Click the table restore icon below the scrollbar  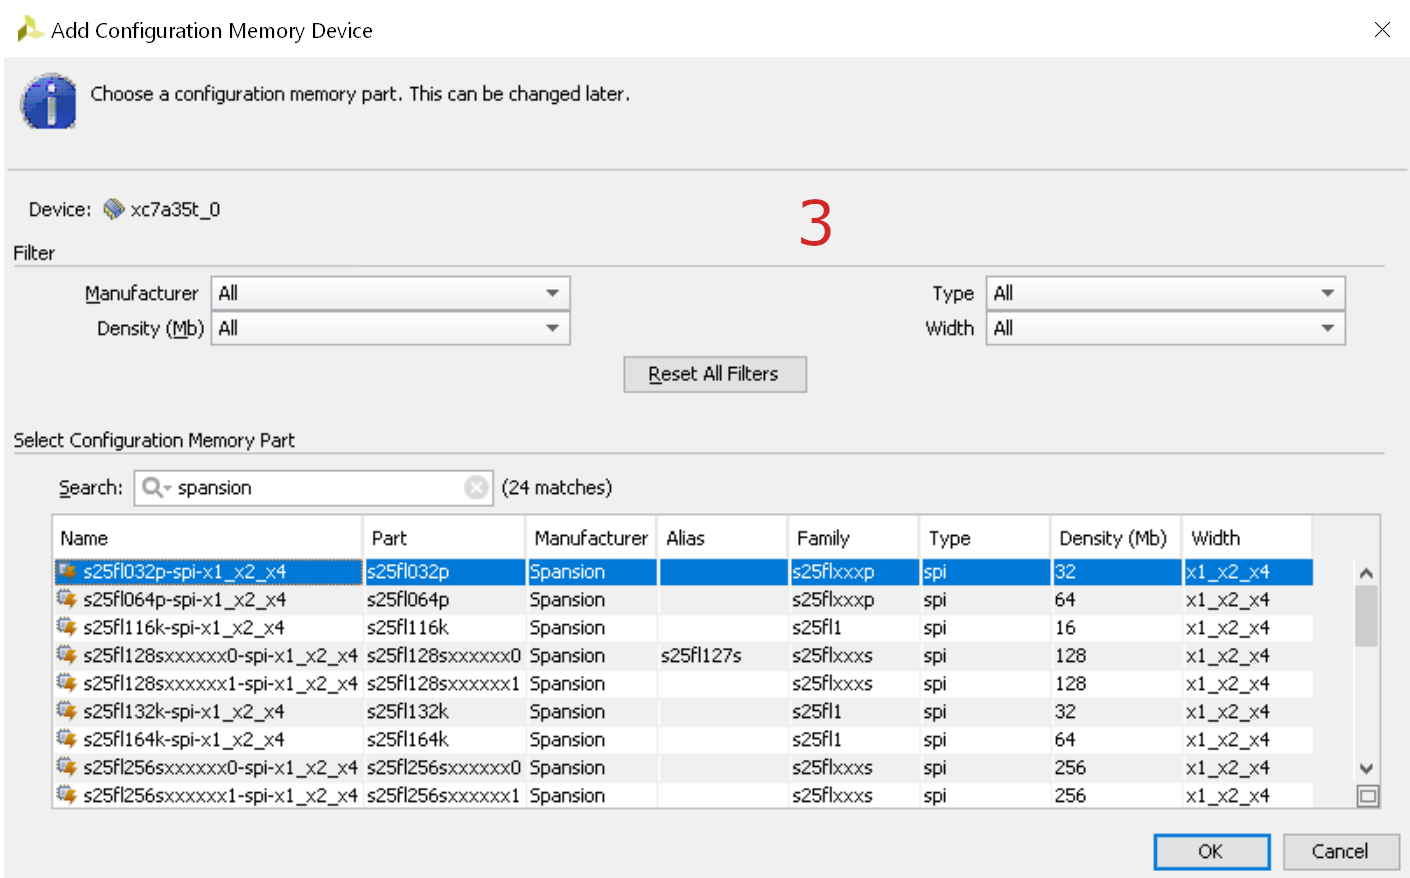pyautogui.click(x=1367, y=796)
